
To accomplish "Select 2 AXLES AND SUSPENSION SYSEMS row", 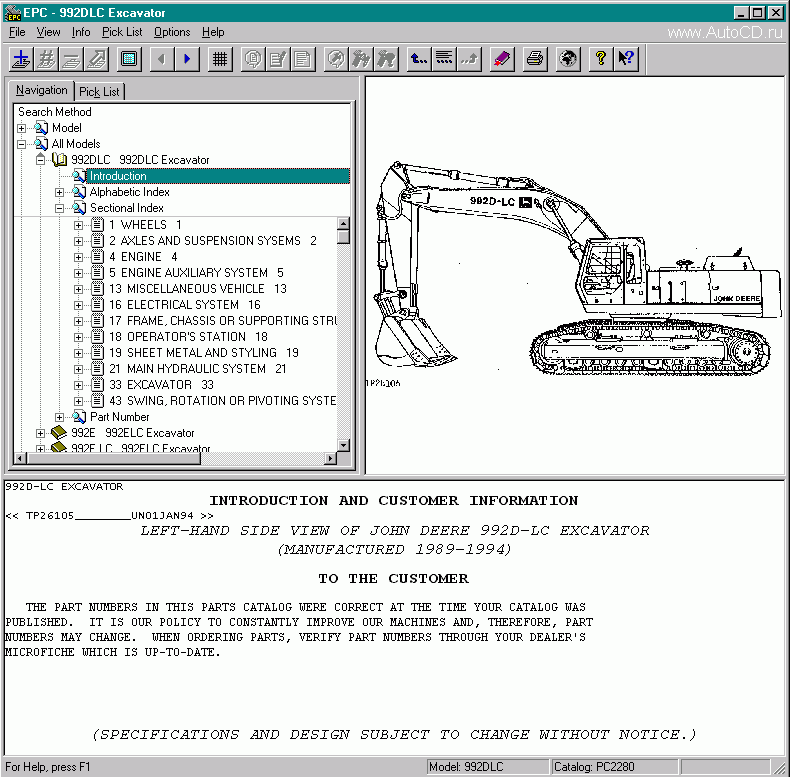I will tap(213, 241).
